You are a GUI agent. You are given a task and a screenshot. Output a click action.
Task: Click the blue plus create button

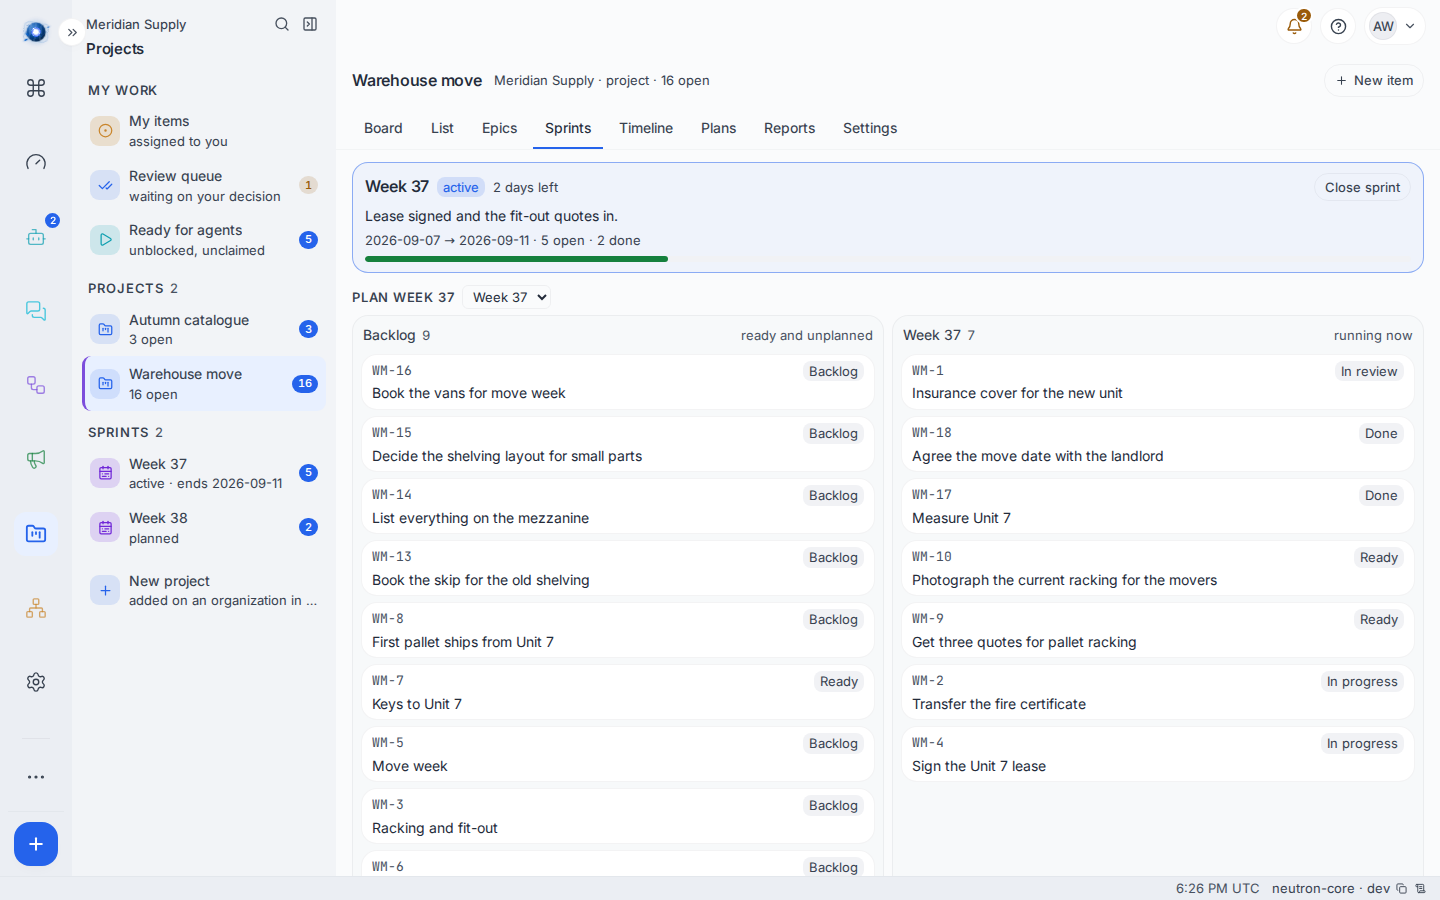coord(36,844)
